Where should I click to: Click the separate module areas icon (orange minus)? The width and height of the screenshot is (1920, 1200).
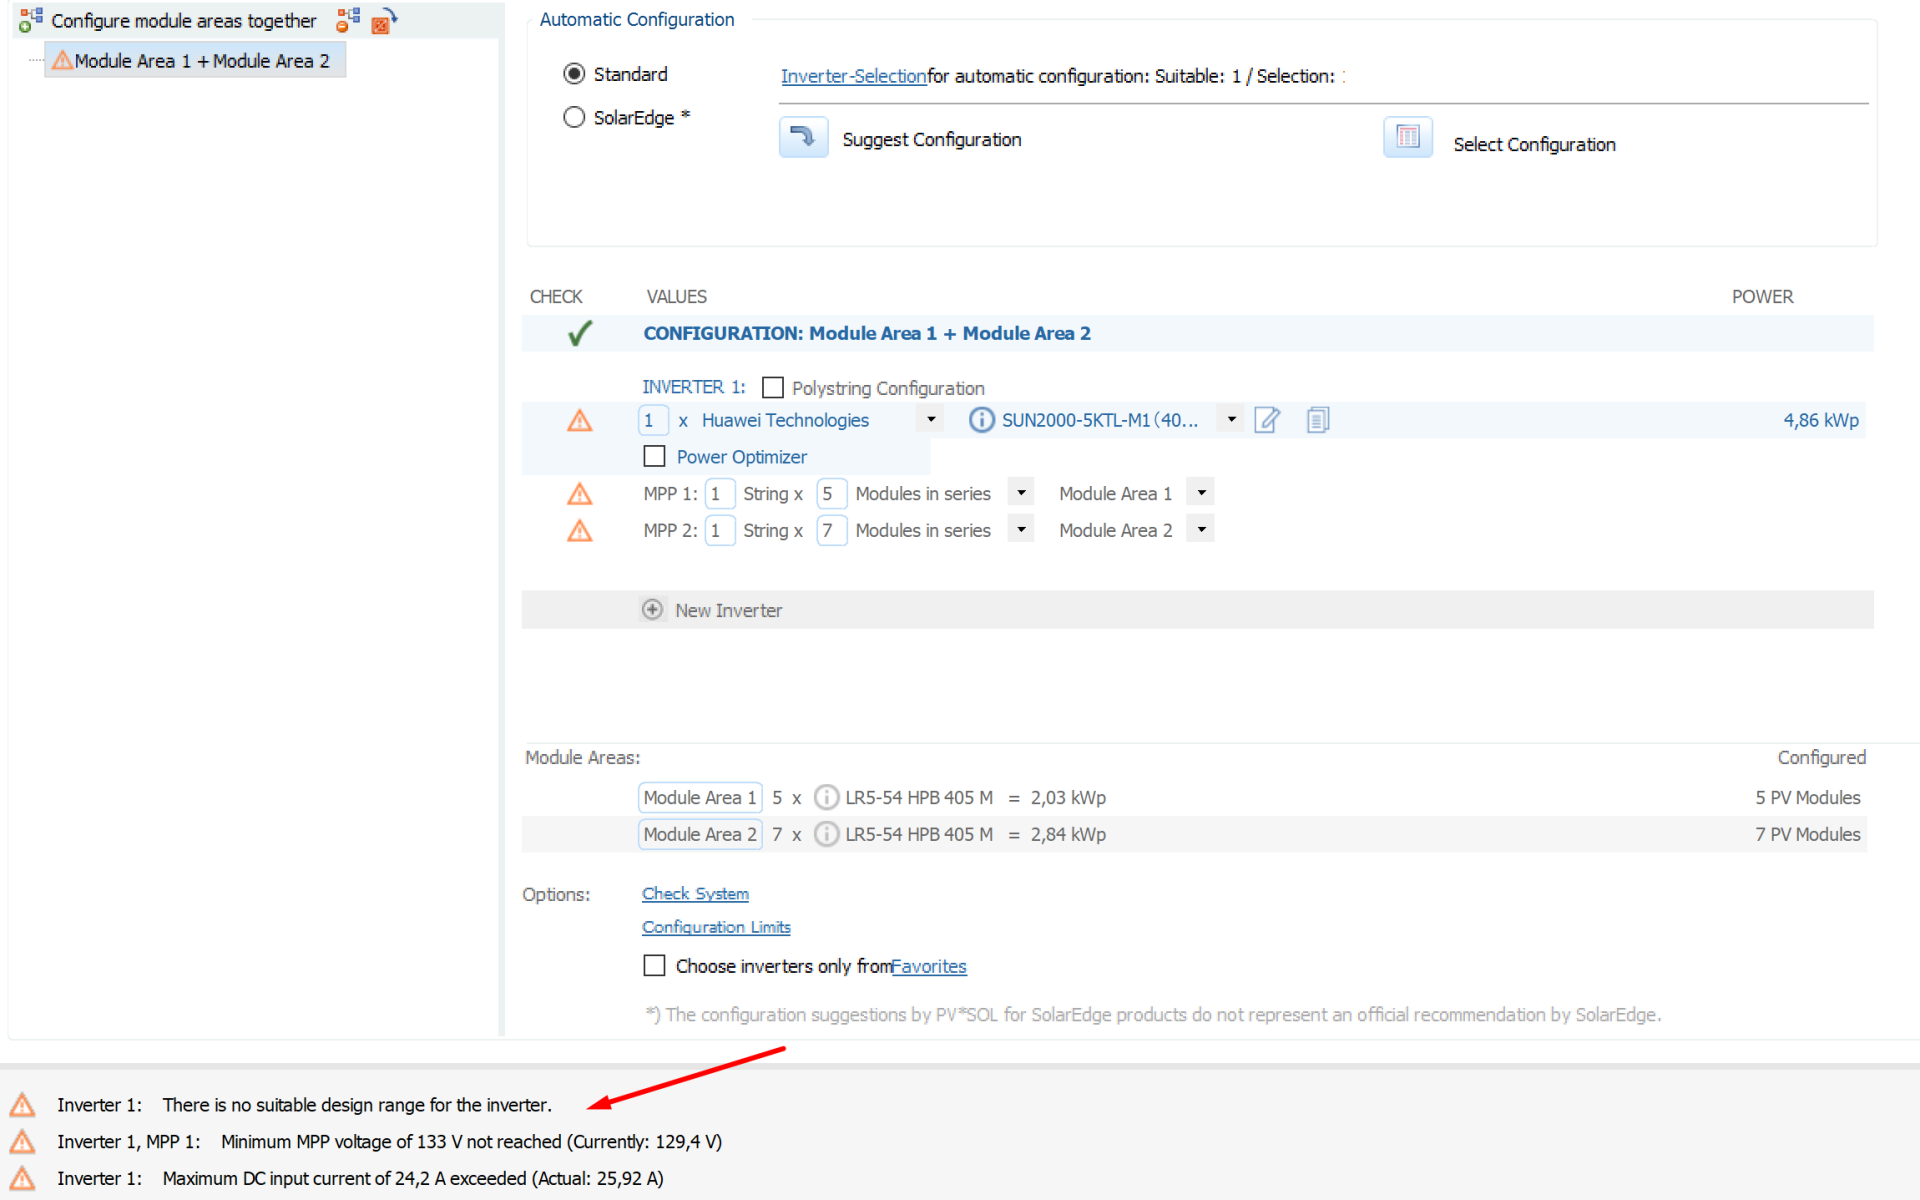[348, 20]
